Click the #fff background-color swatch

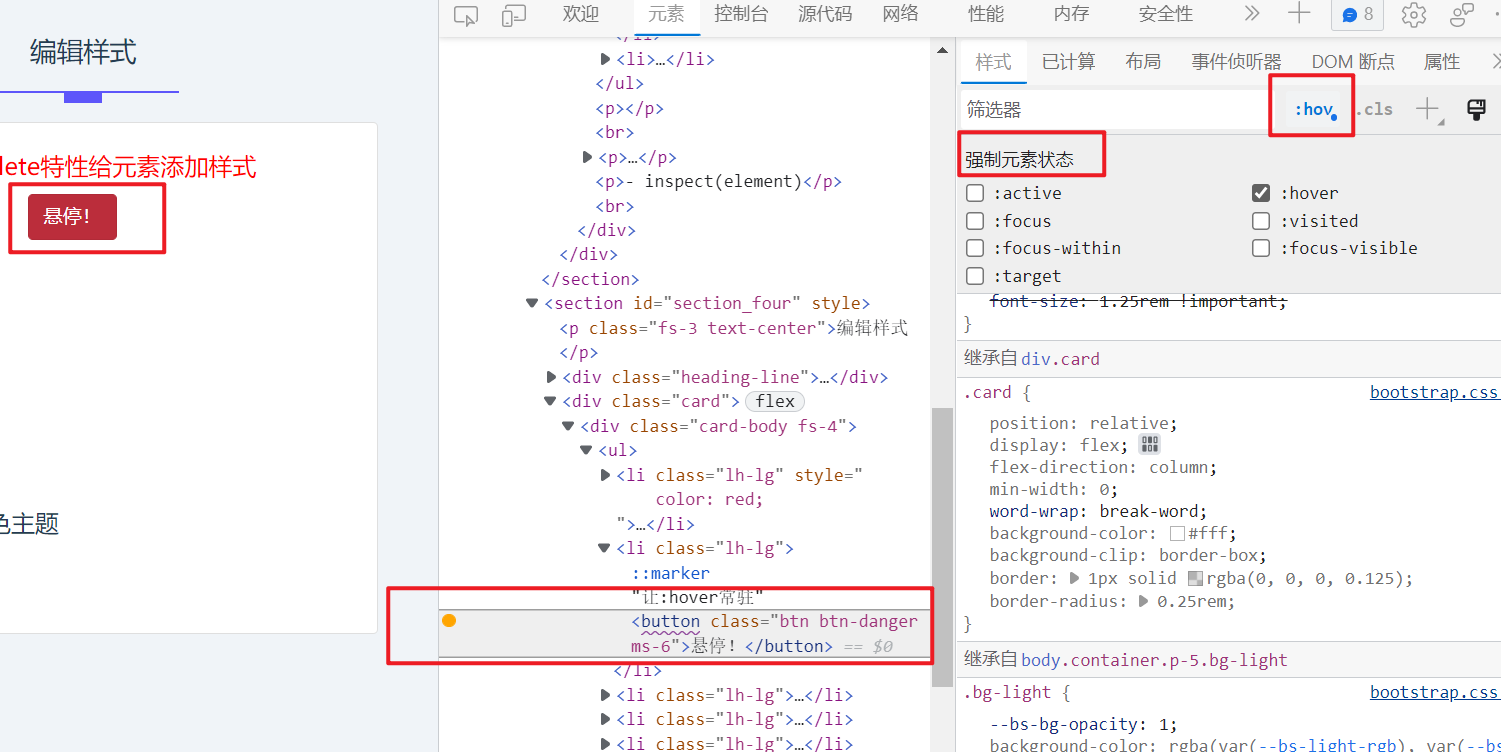[x=1177, y=534]
